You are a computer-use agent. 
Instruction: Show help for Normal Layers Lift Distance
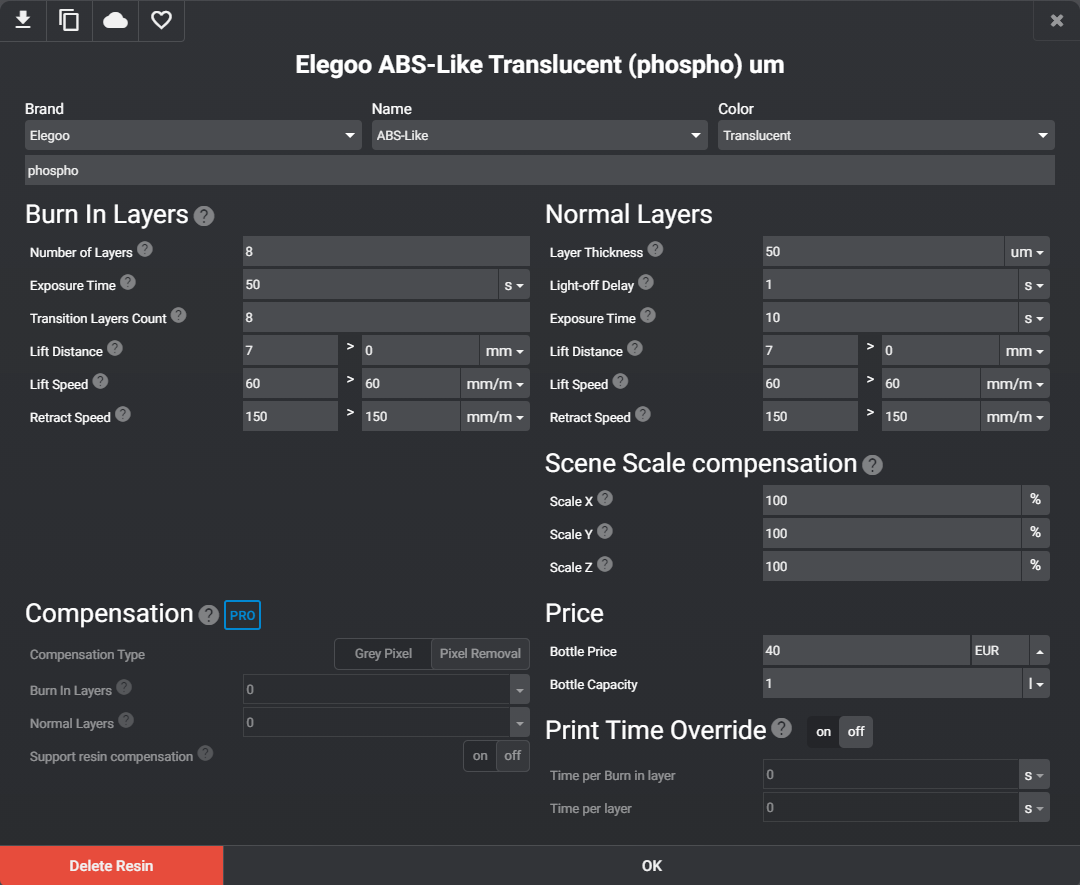pos(635,348)
